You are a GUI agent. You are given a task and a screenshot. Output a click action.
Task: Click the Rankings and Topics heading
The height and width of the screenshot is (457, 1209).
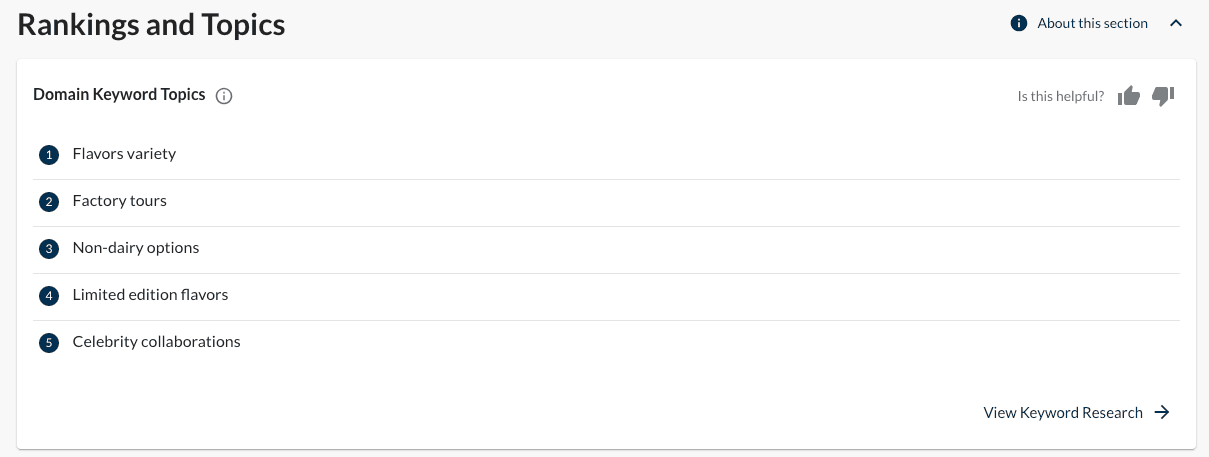pyautogui.click(x=151, y=25)
